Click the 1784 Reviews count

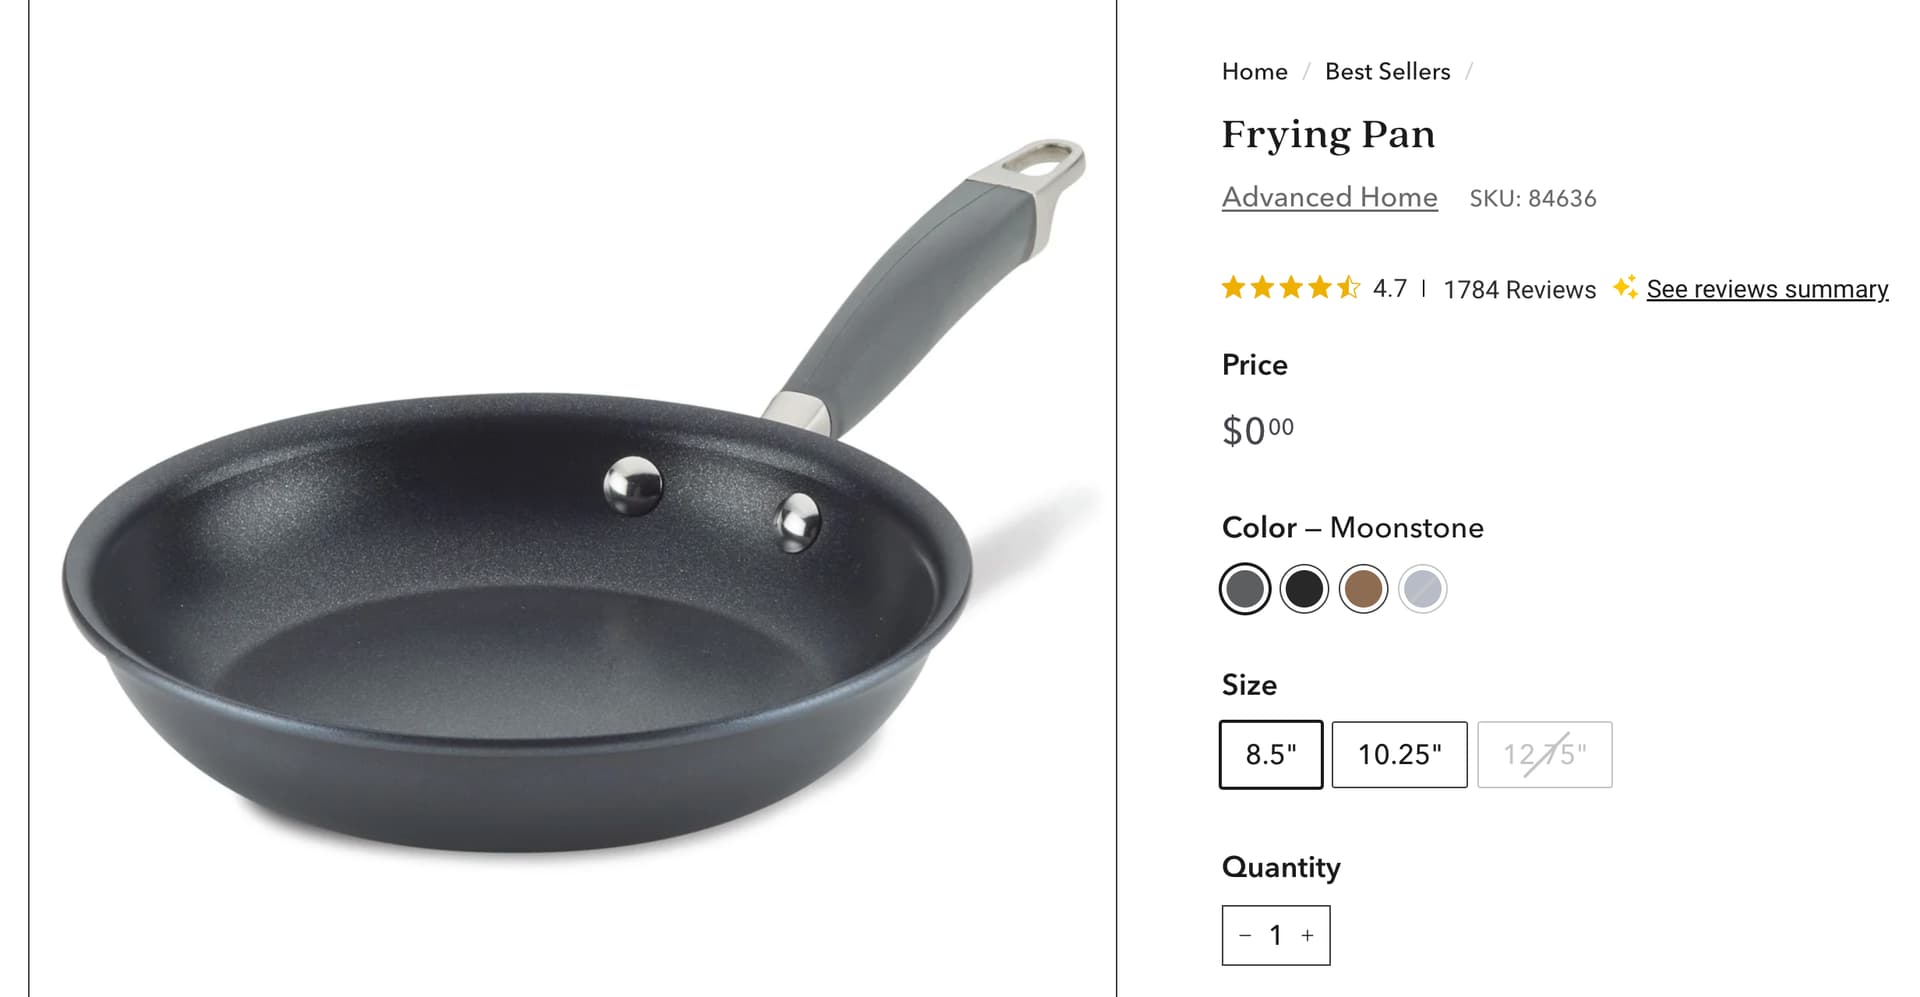click(x=1520, y=290)
